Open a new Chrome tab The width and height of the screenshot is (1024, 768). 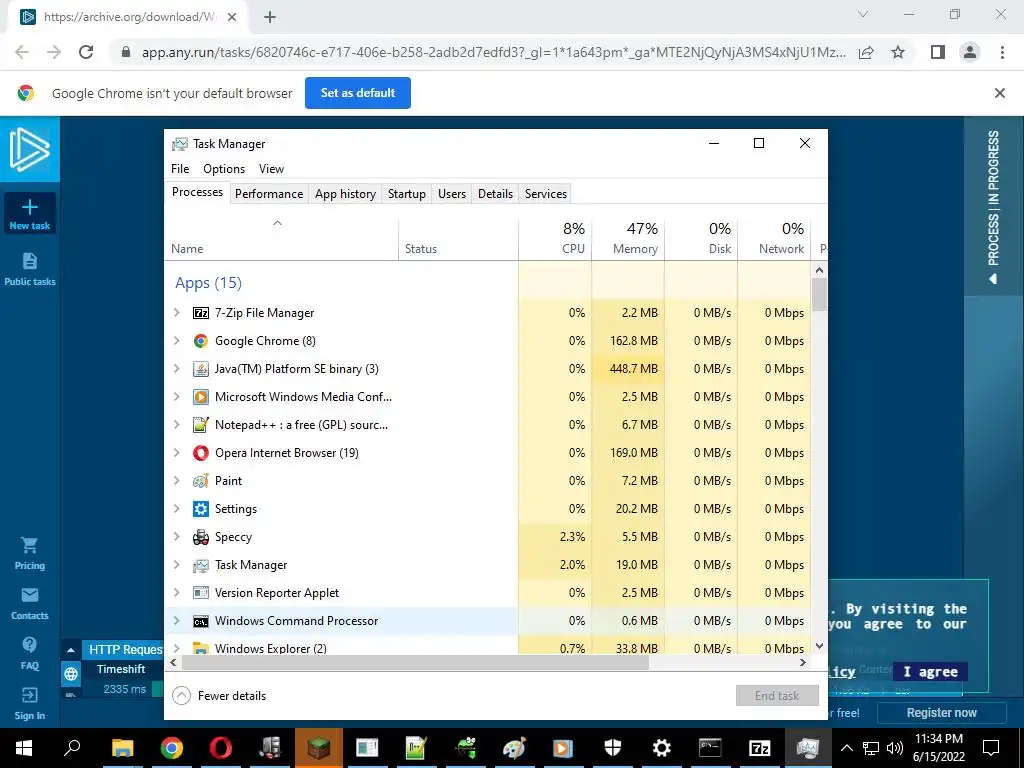tap(270, 17)
